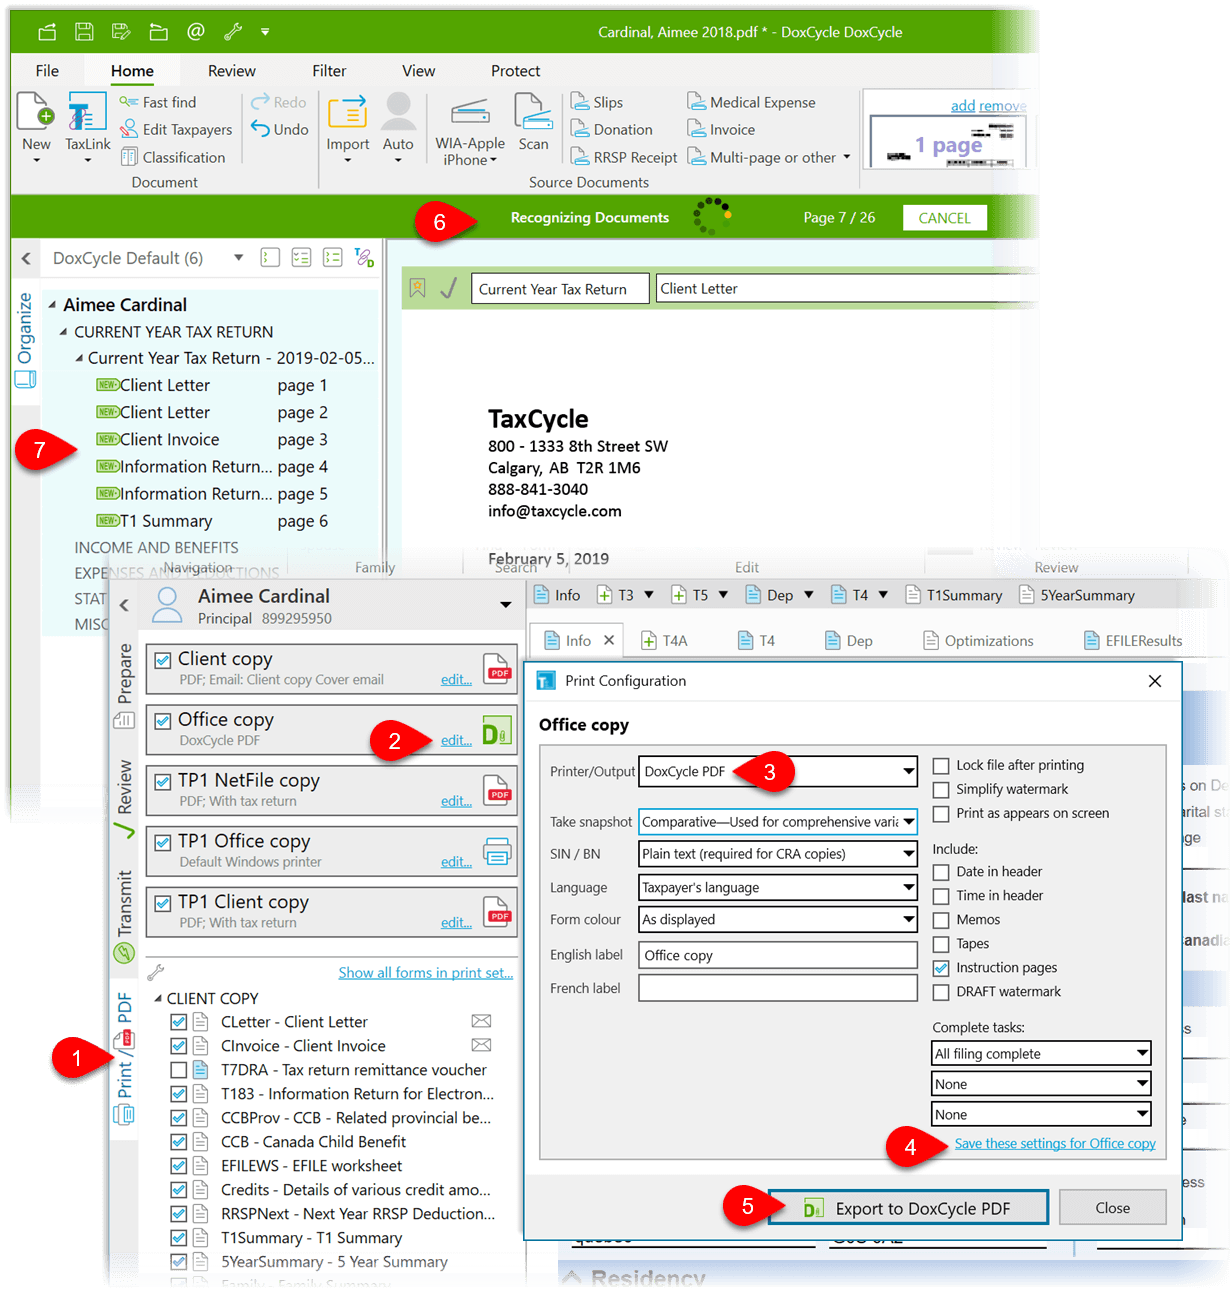The height and width of the screenshot is (1293, 1232).
Task: Open Edit Taxpayers
Action: (x=176, y=129)
